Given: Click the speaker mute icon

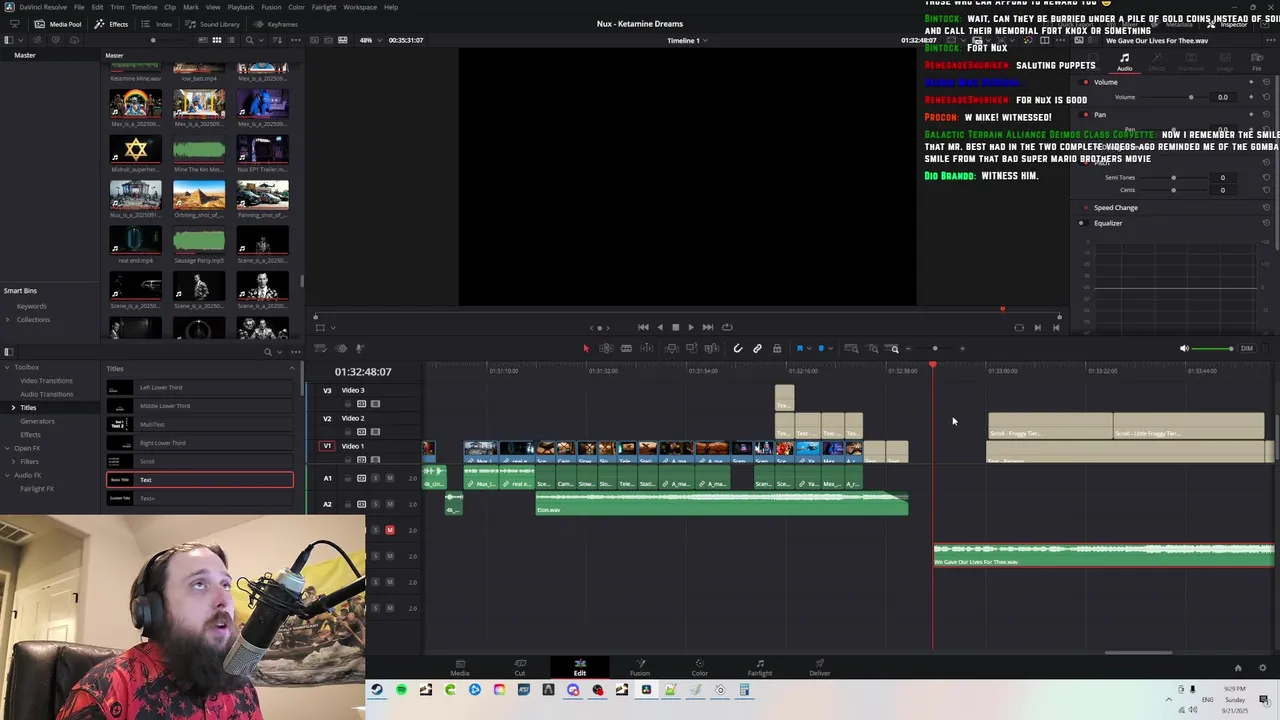Looking at the screenshot, I should pos(1184,348).
